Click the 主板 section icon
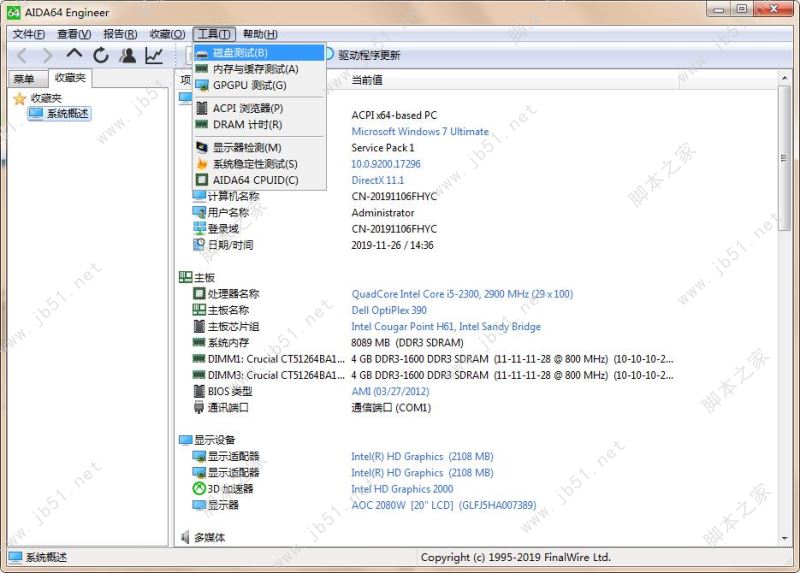This screenshot has height=573, width=800. click(x=185, y=277)
